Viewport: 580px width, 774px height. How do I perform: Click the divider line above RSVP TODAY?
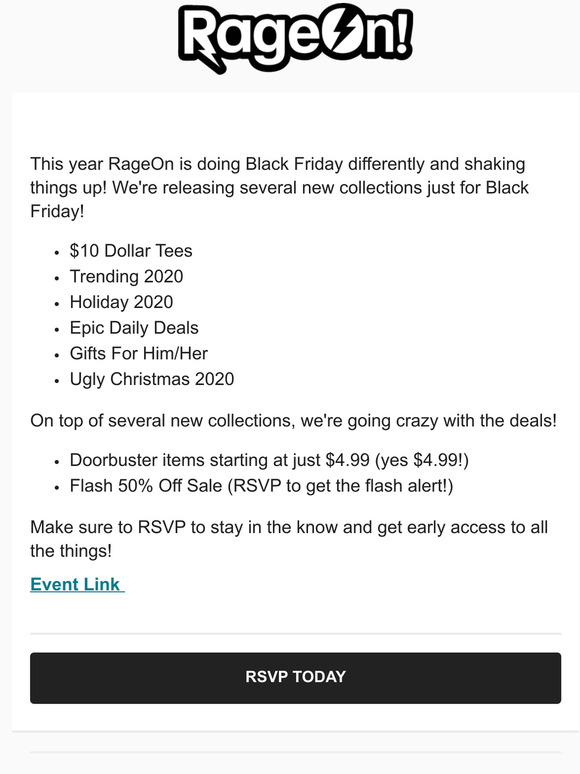[295, 633]
